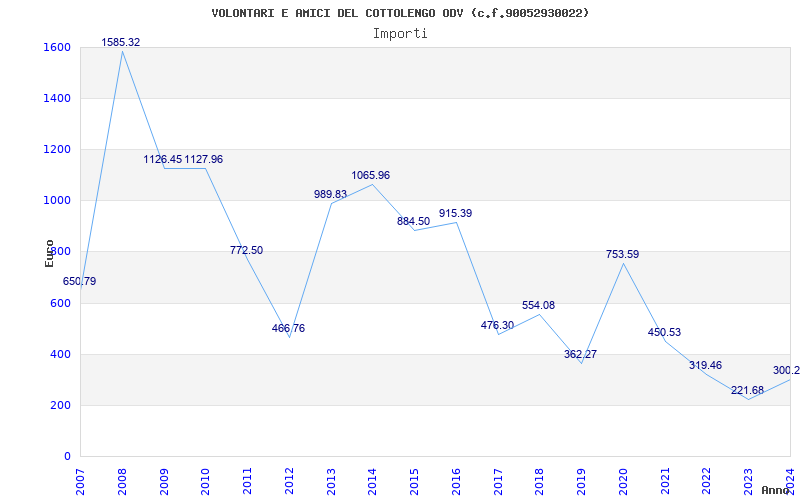Click the 2013 x-axis year label
This screenshot has width=800, height=500.
click(331, 481)
